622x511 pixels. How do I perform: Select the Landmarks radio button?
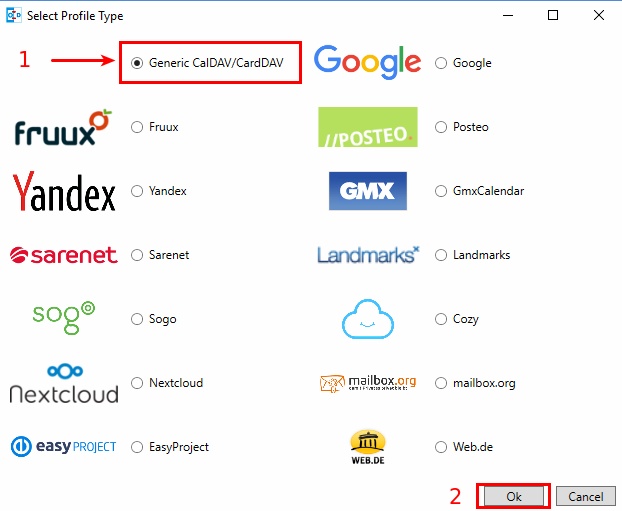441,255
